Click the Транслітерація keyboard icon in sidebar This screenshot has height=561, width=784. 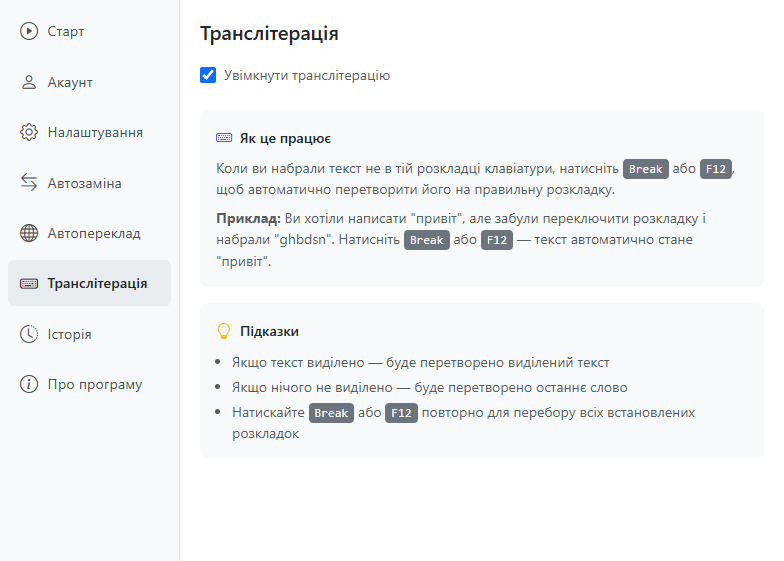pos(29,284)
